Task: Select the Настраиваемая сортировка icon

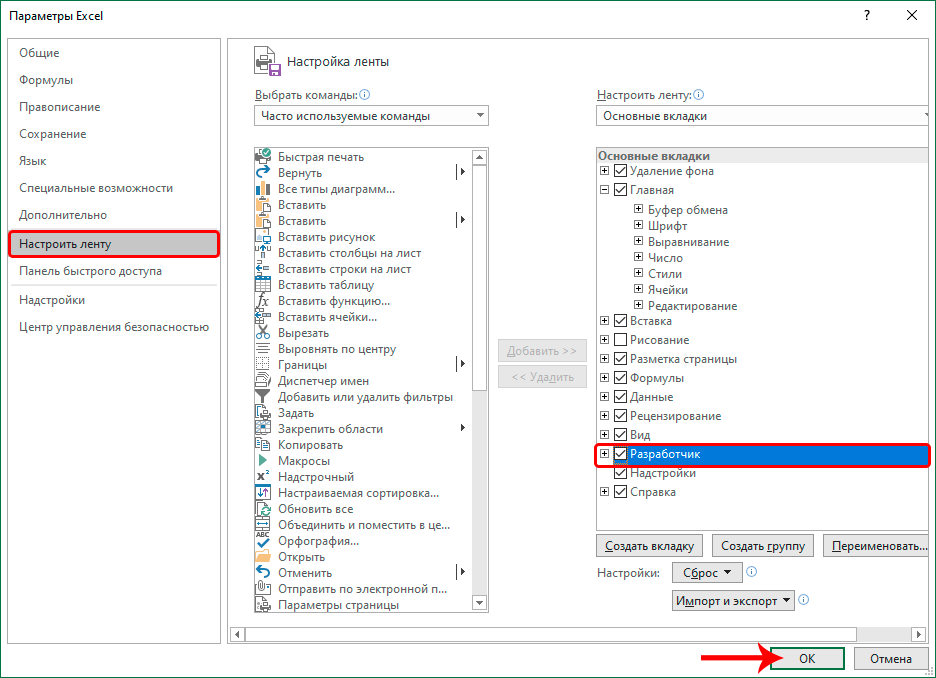Action: point(263,493)
